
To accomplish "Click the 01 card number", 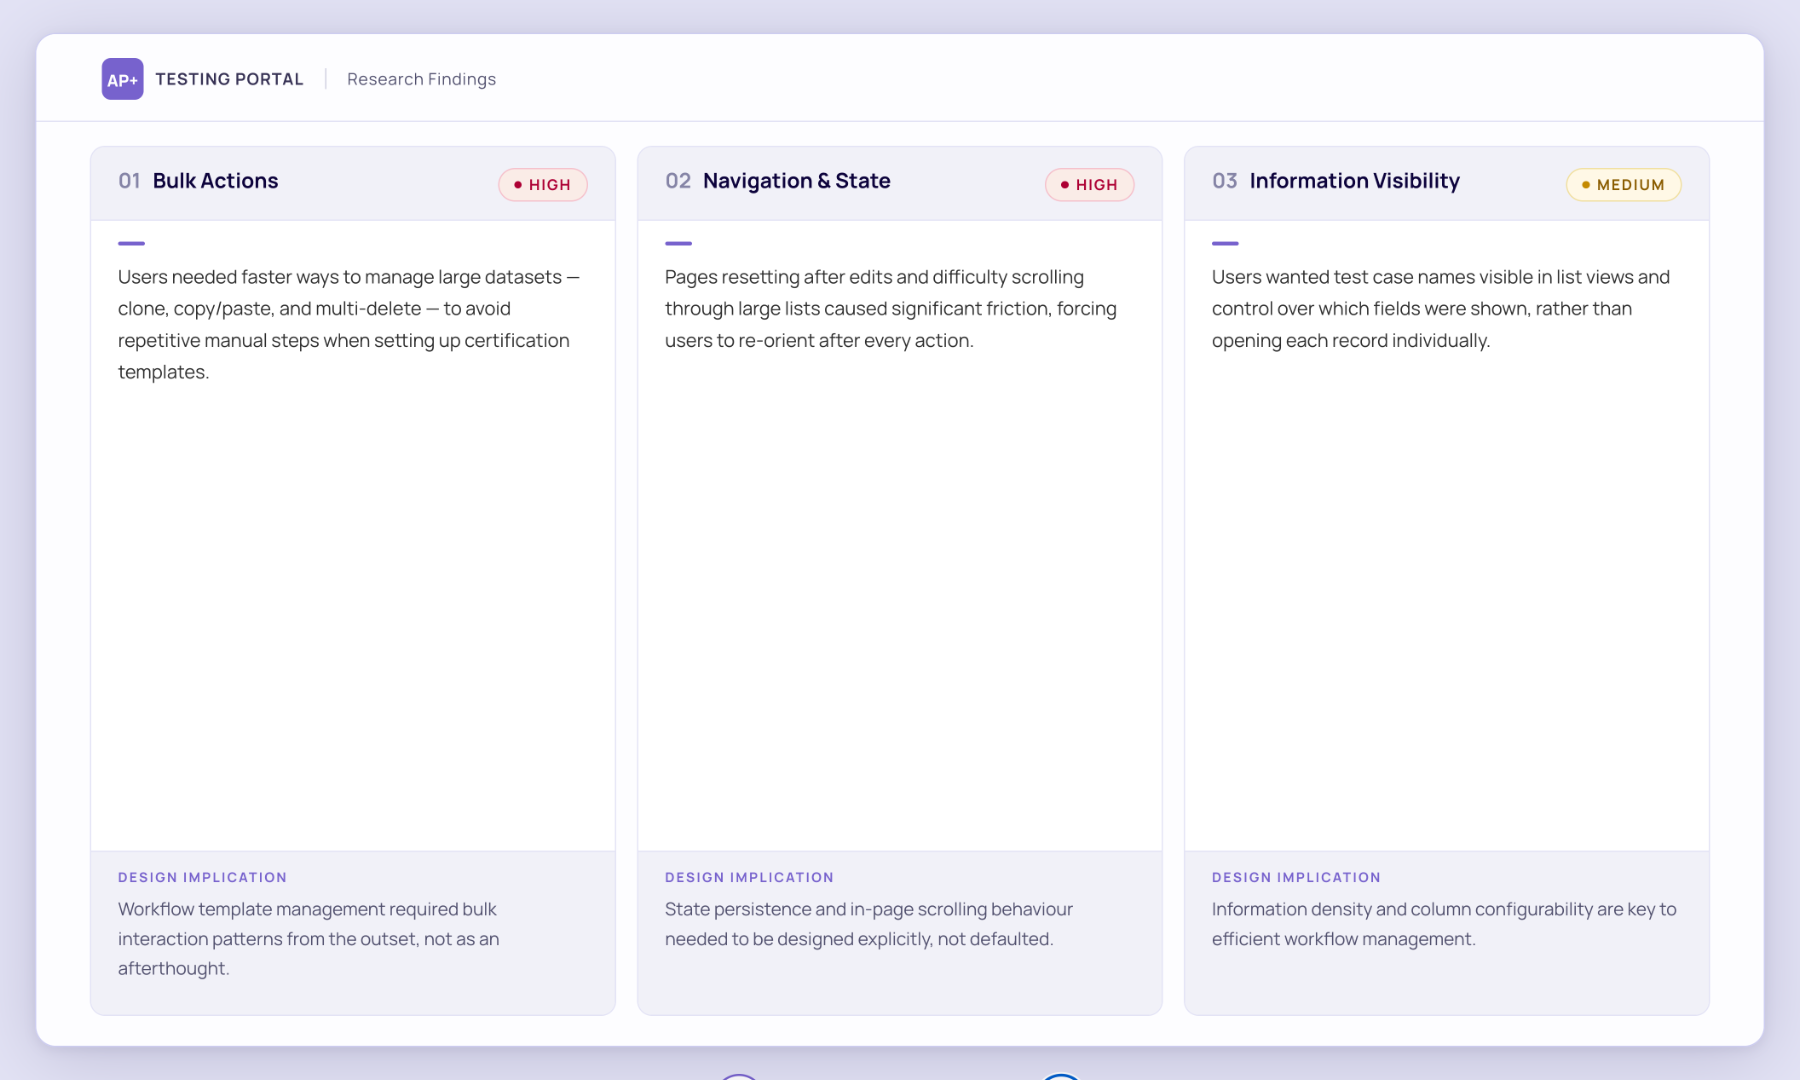I will pos(129,181).
